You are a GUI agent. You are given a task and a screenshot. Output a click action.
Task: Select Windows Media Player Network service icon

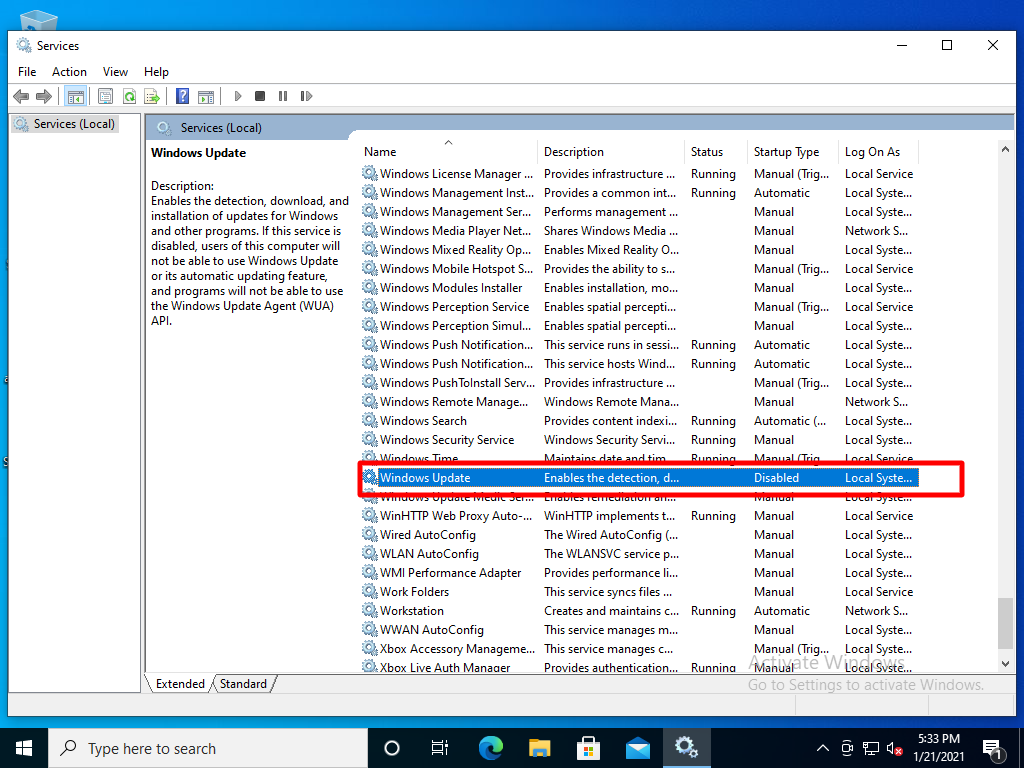(x=370, y=230)
